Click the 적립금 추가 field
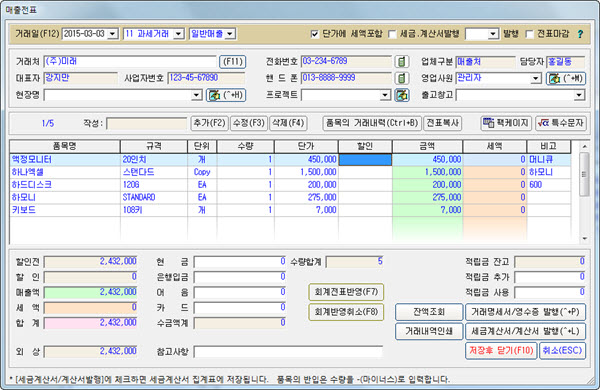This screenshot has width=600, height=390. (550, 277)
